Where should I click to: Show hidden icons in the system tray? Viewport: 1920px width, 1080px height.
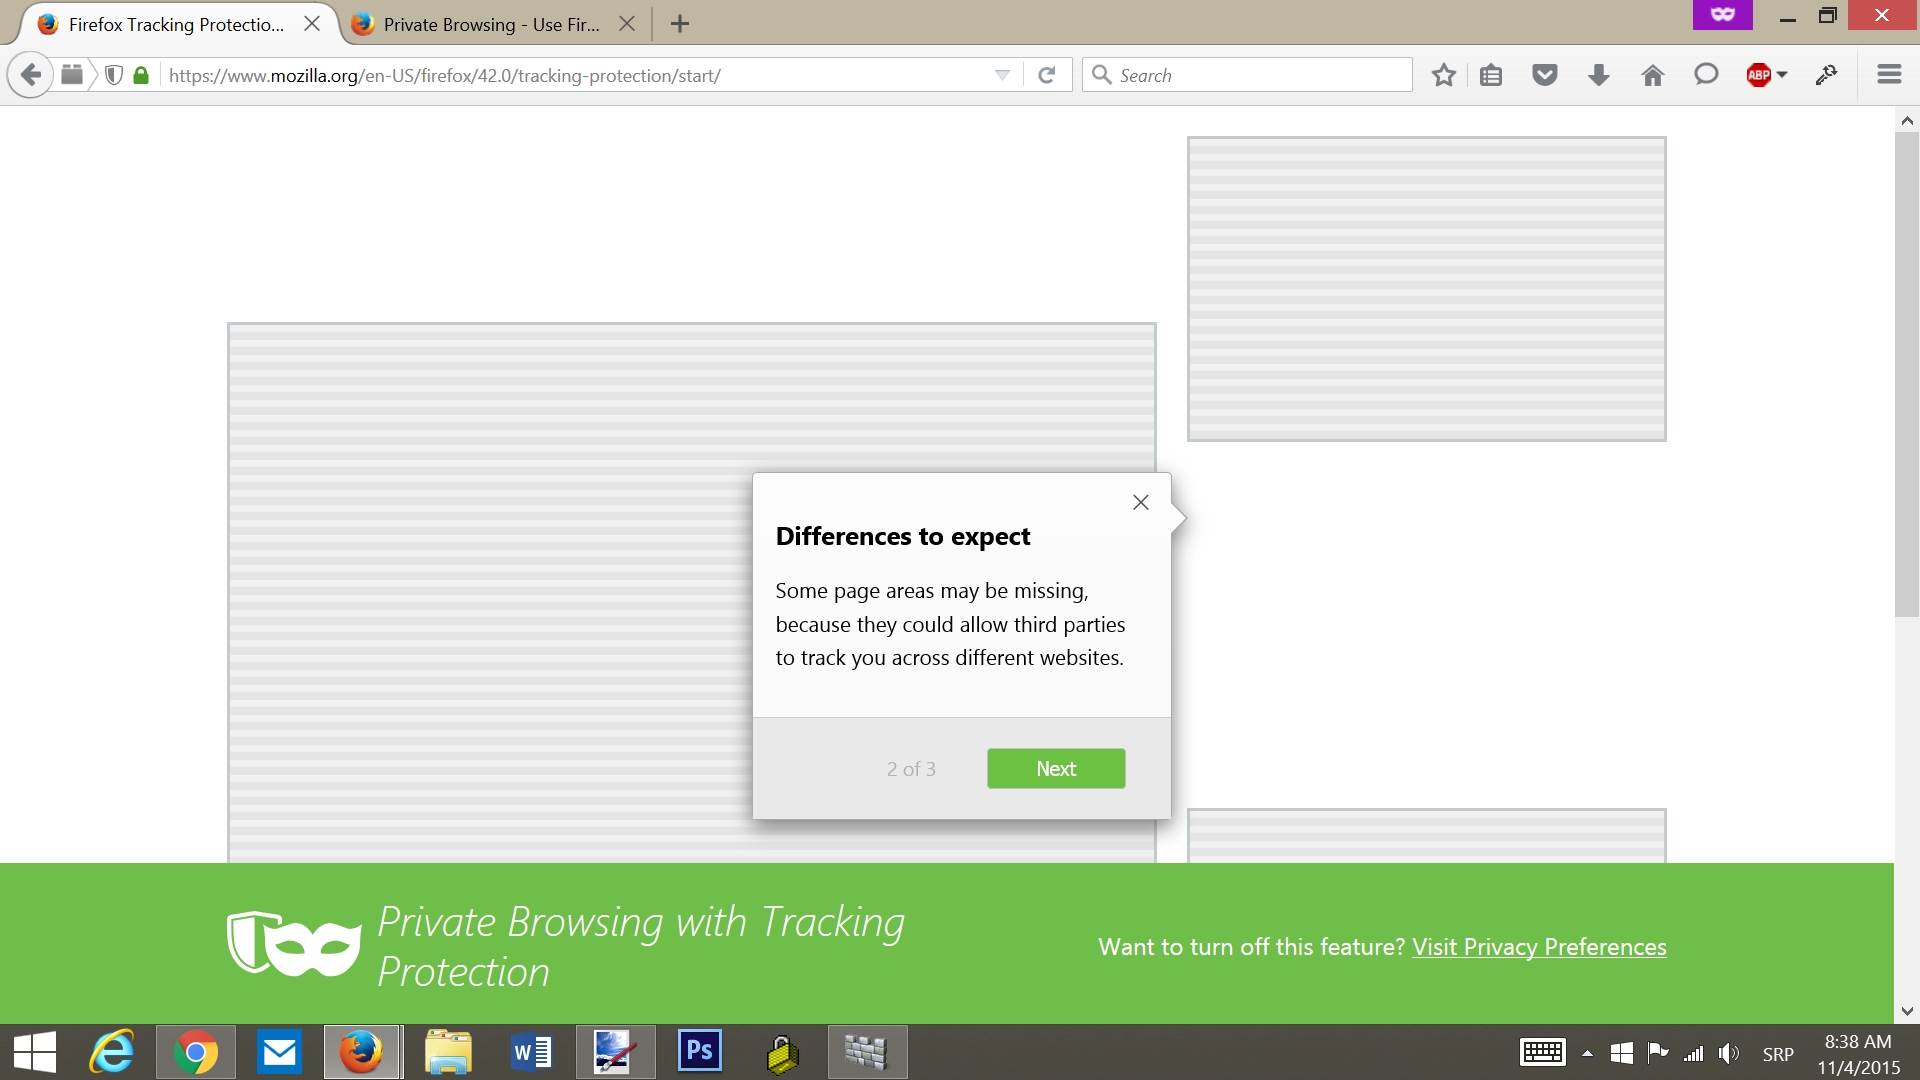click(x=1588, y=1051)
